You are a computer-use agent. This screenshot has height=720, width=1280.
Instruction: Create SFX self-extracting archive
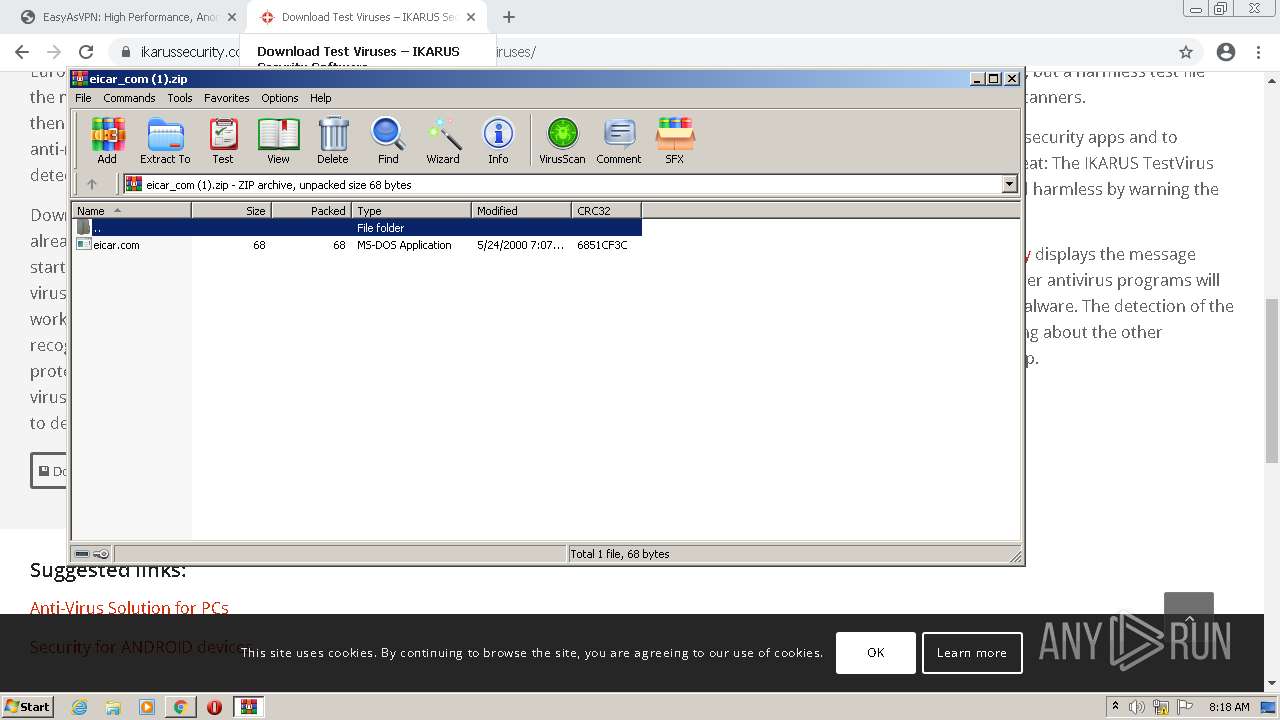pyautogui.click(x=675, y=140)
